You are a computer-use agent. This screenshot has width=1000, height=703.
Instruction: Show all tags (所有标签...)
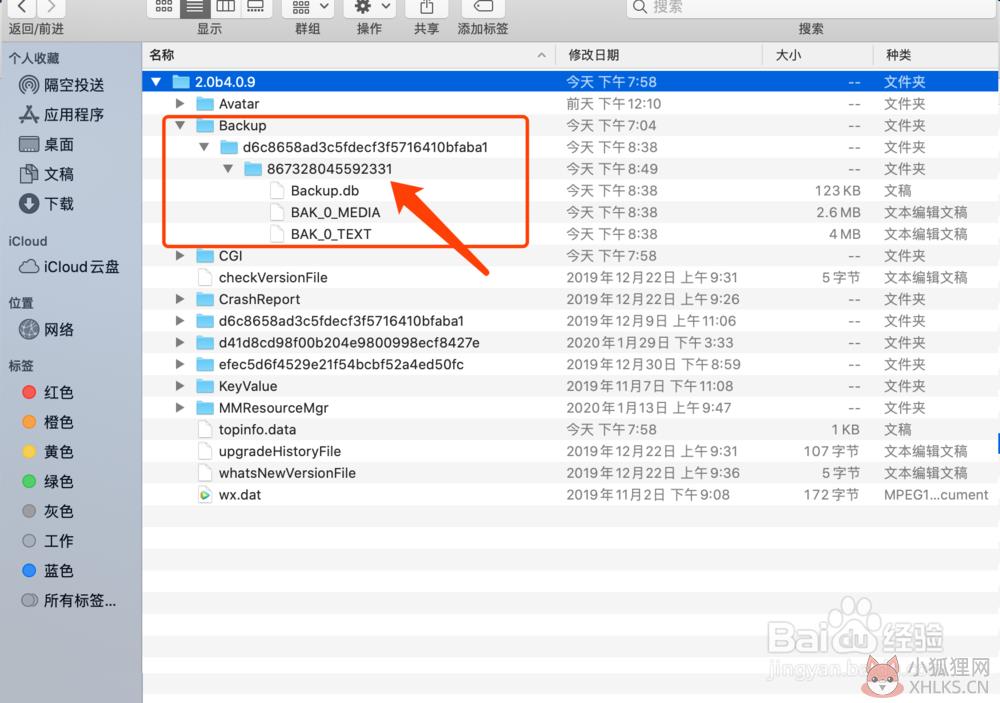pos(69,601)
